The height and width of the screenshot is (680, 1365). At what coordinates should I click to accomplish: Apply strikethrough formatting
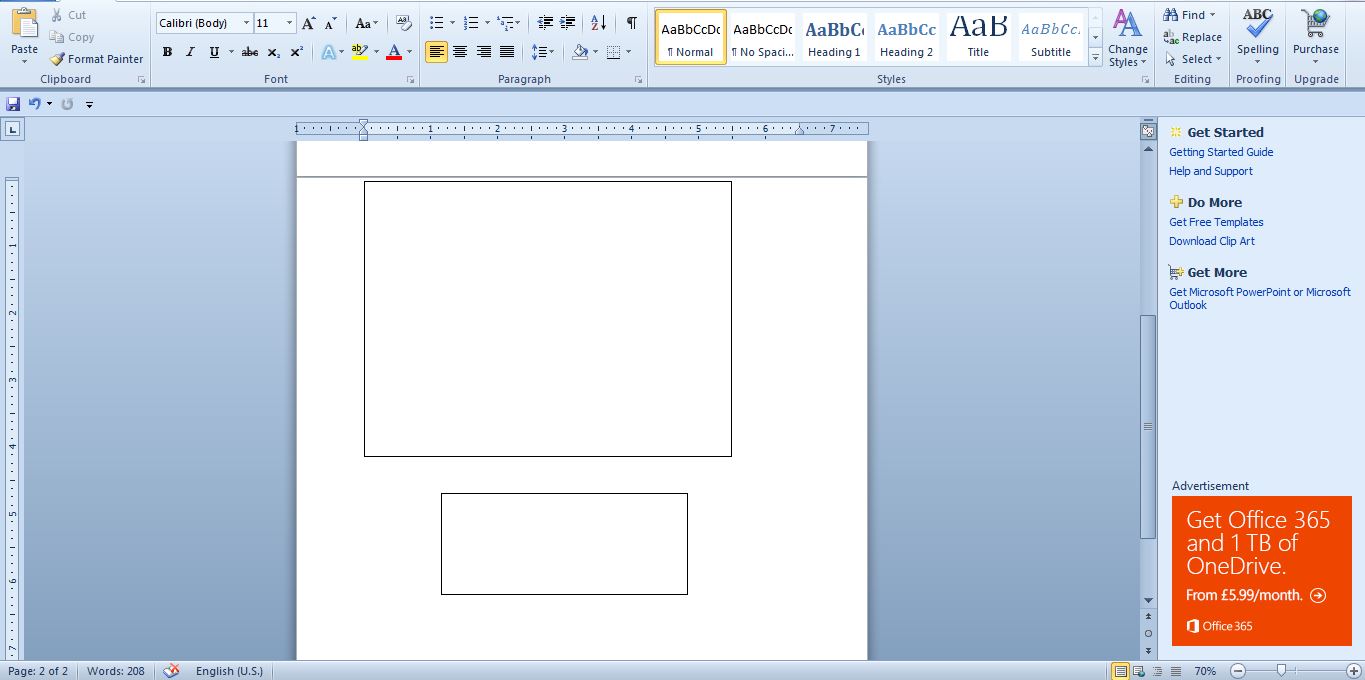(x=248, y=52)
